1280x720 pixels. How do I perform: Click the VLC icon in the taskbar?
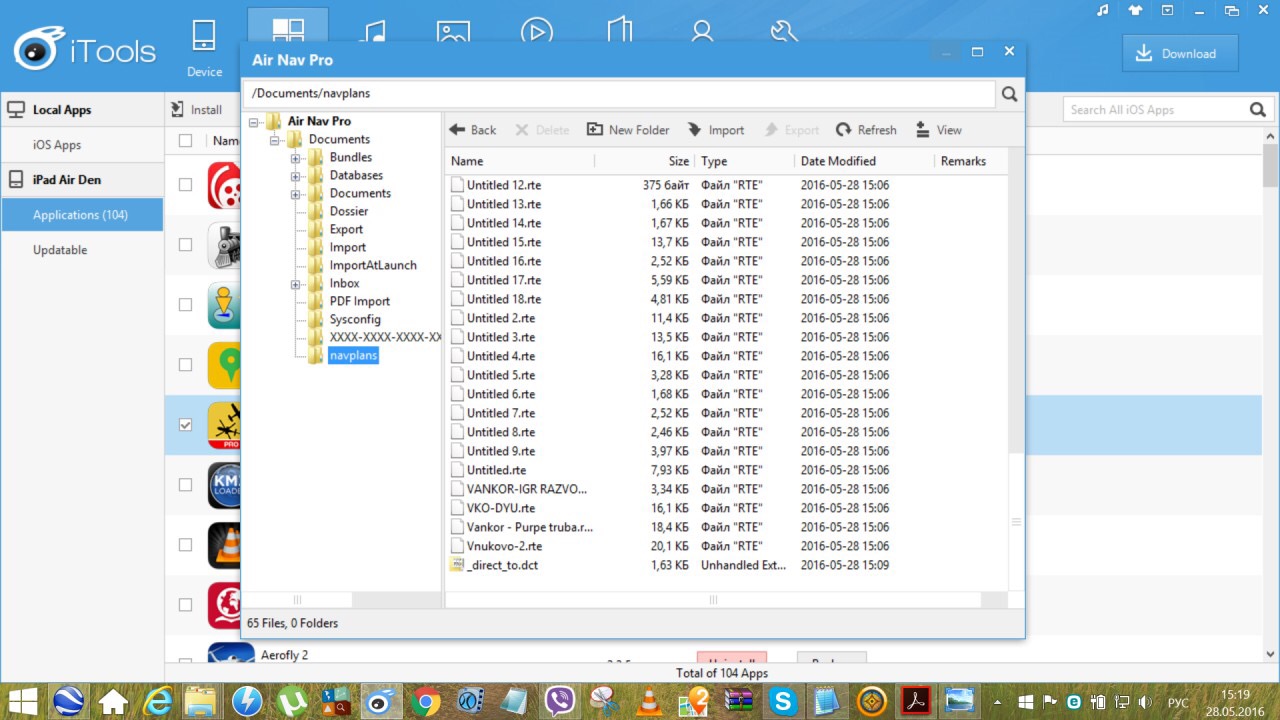pos(649,701)
